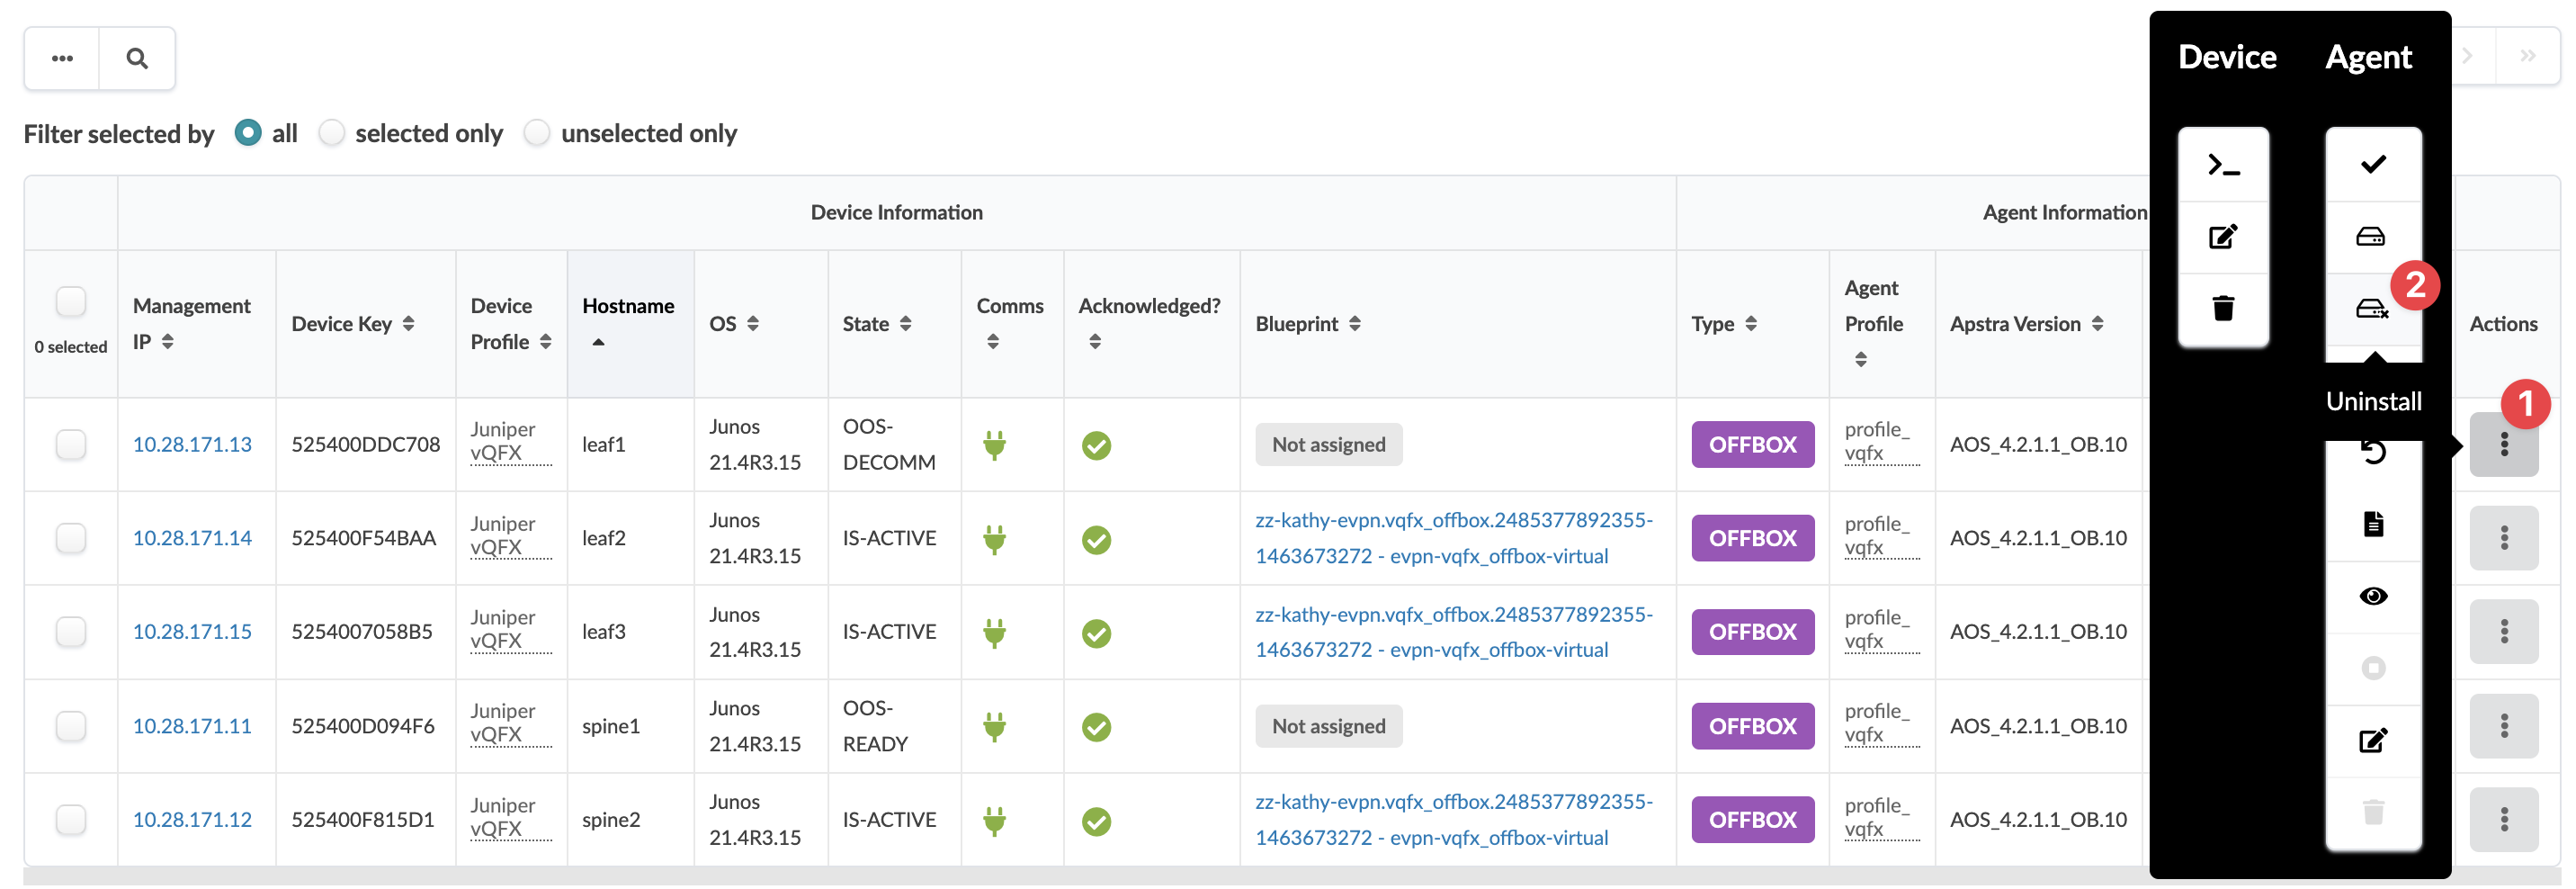Click the agent check (checkmark) icon
Image resolution: width=2576 pixels, height=889 pixels.
pos(2372,165)
